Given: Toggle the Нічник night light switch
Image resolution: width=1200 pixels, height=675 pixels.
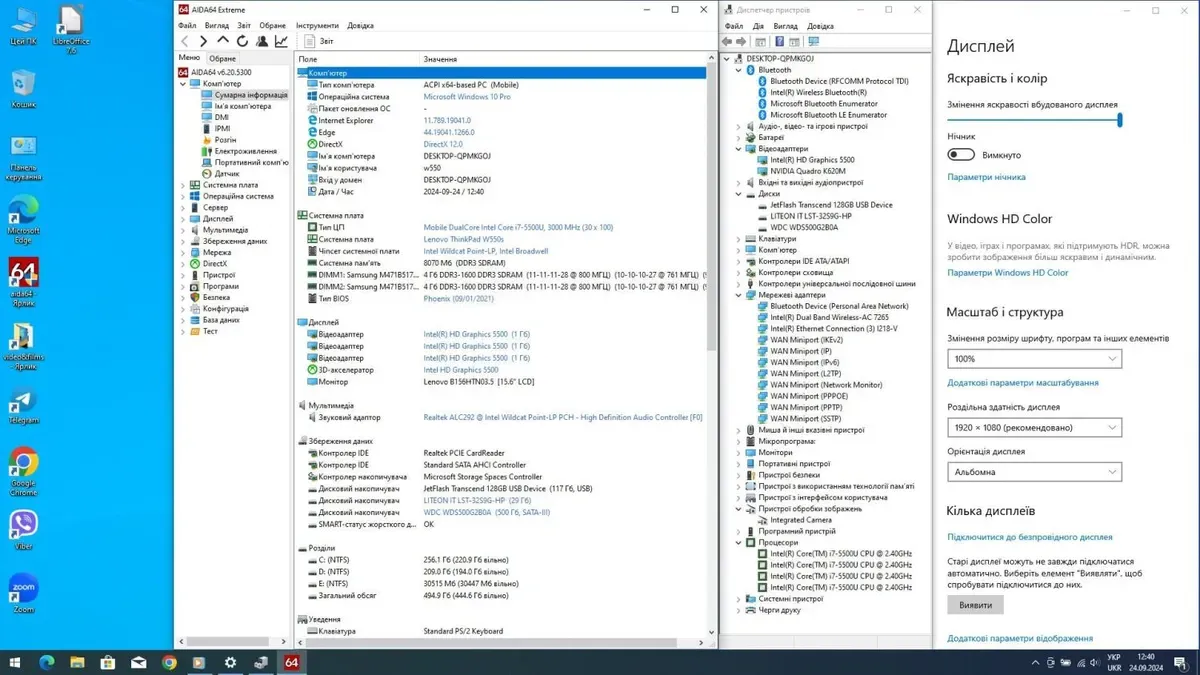Looking at the screenshot, I should [961, 155].
